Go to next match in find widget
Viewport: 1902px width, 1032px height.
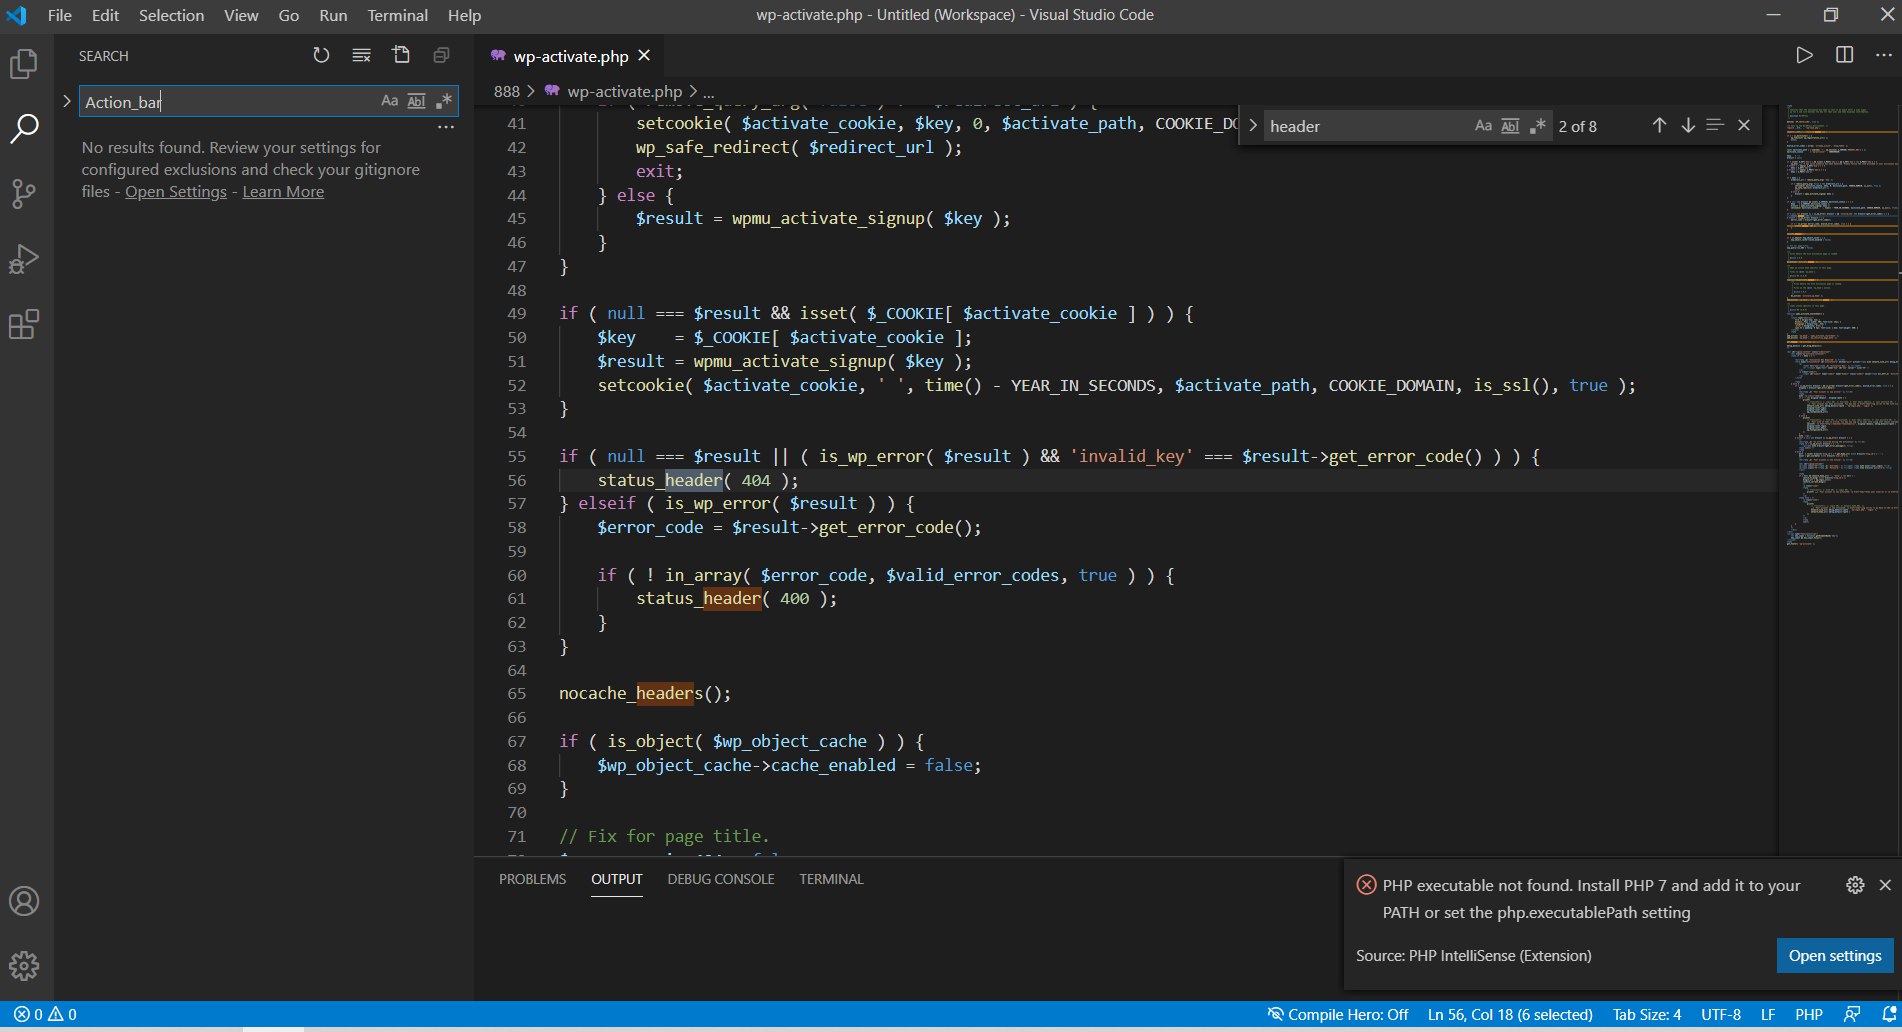click(1688, 125)
